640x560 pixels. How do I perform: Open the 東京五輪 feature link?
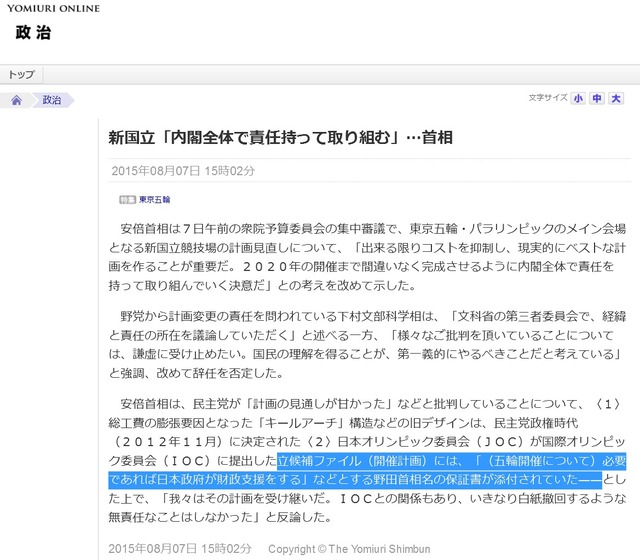[154, 200]
